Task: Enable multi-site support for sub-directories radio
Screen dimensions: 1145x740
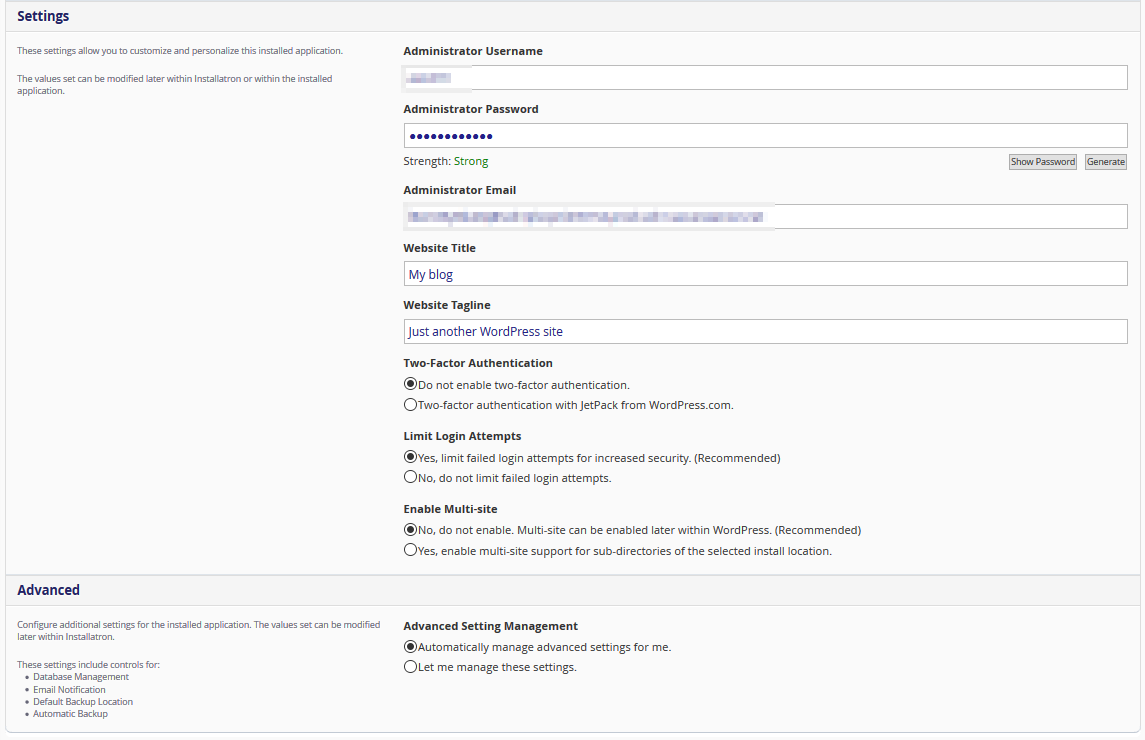Action: point(410,550)
